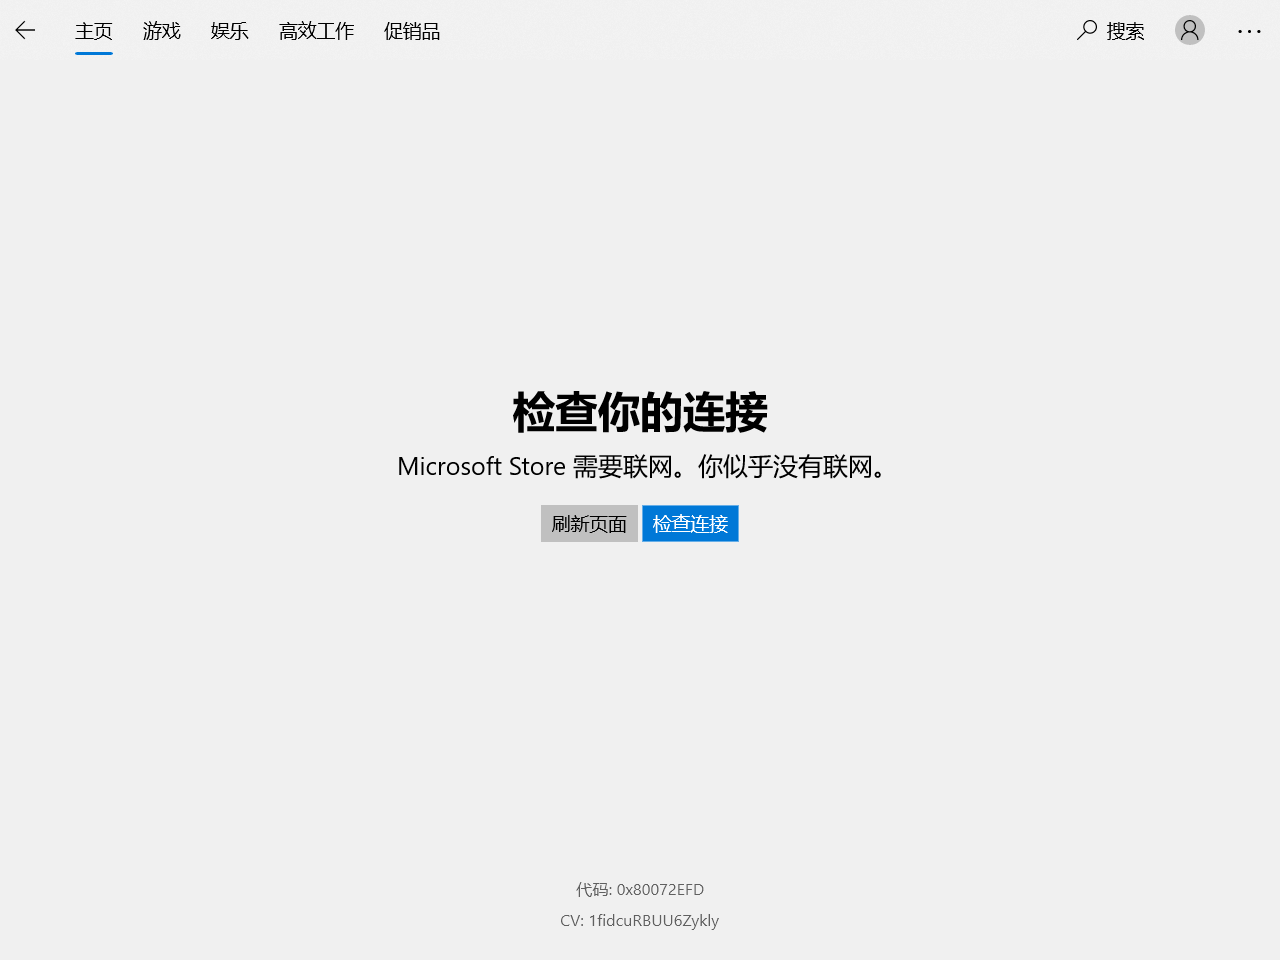Click the blue 检查连接 button

tap(690, 524)
